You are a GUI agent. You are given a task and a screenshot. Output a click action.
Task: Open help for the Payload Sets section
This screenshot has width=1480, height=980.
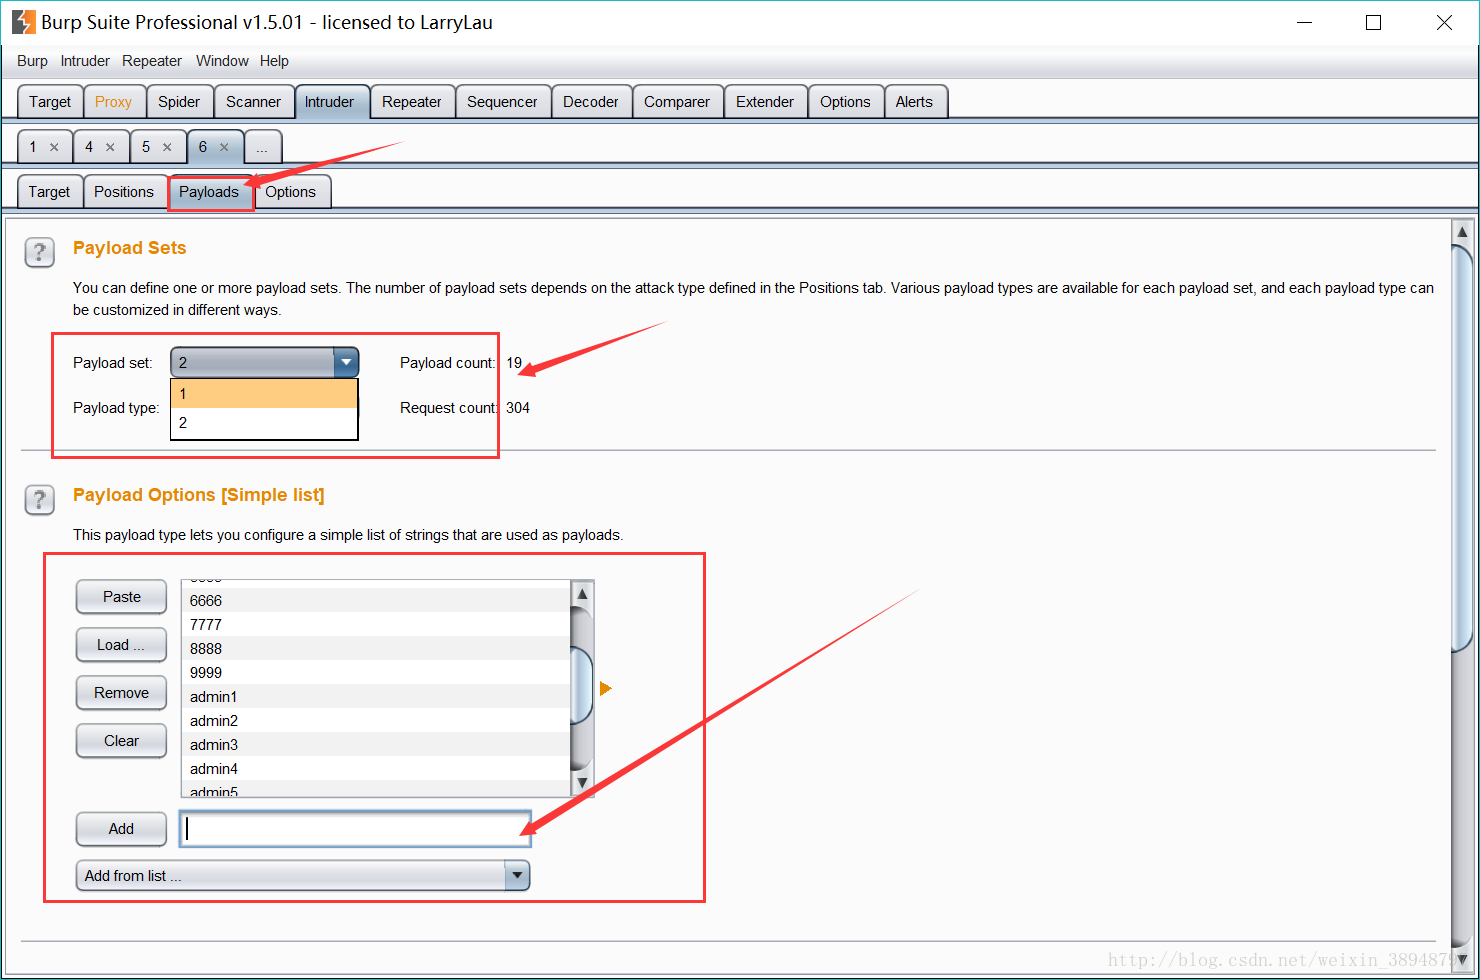point(39,253)
